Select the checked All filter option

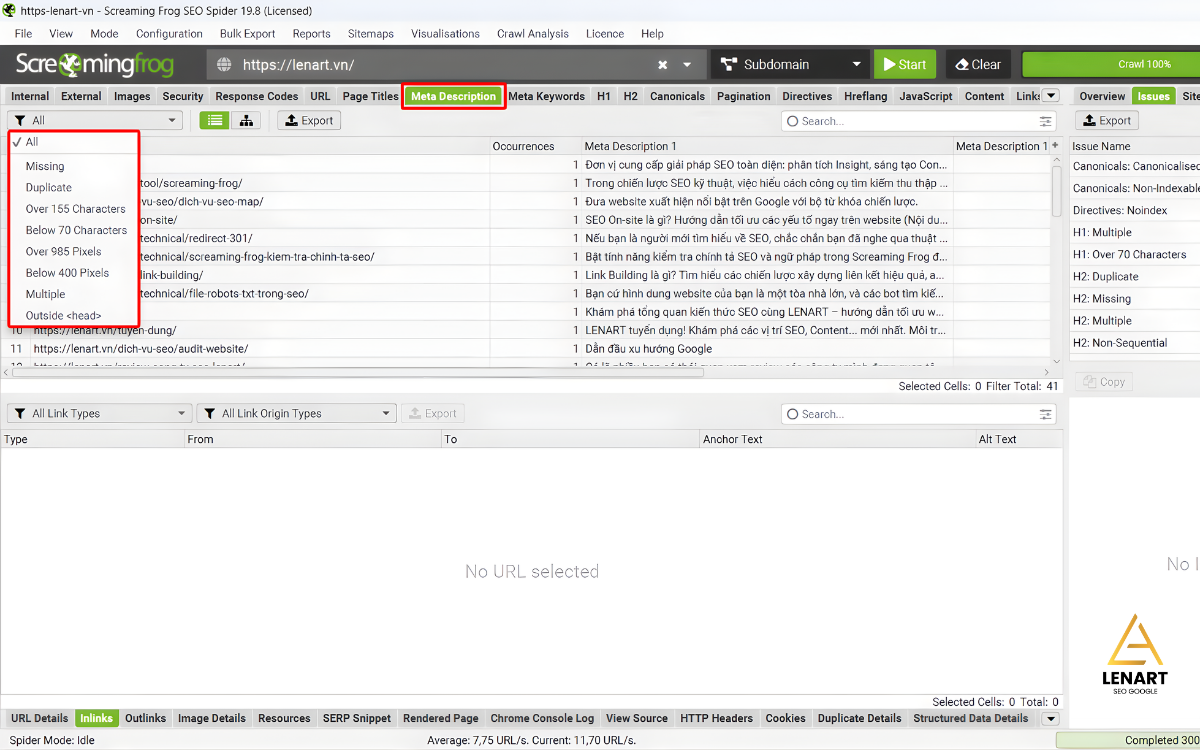point(32,142)
